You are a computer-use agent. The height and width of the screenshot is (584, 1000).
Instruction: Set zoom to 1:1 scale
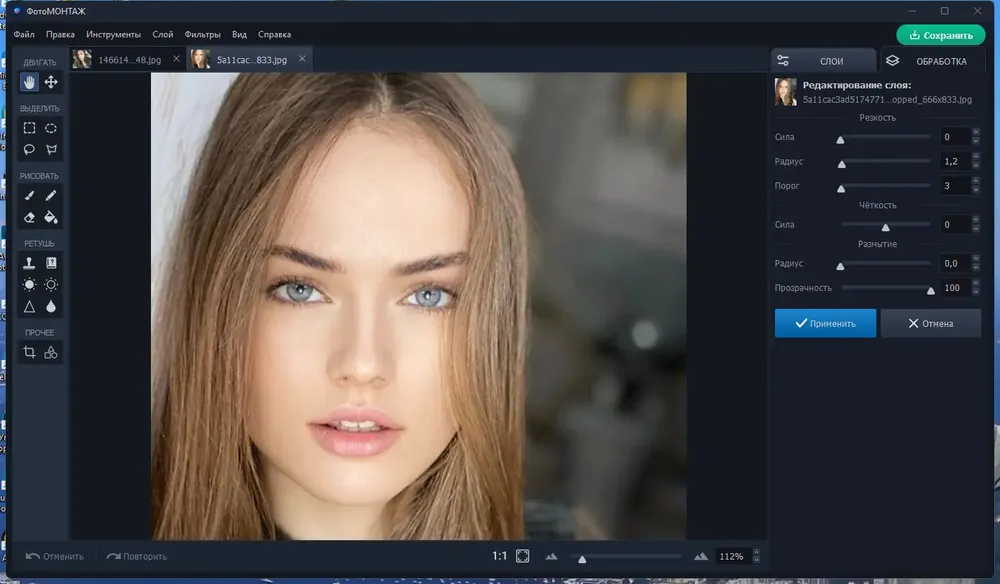(499, 556)
